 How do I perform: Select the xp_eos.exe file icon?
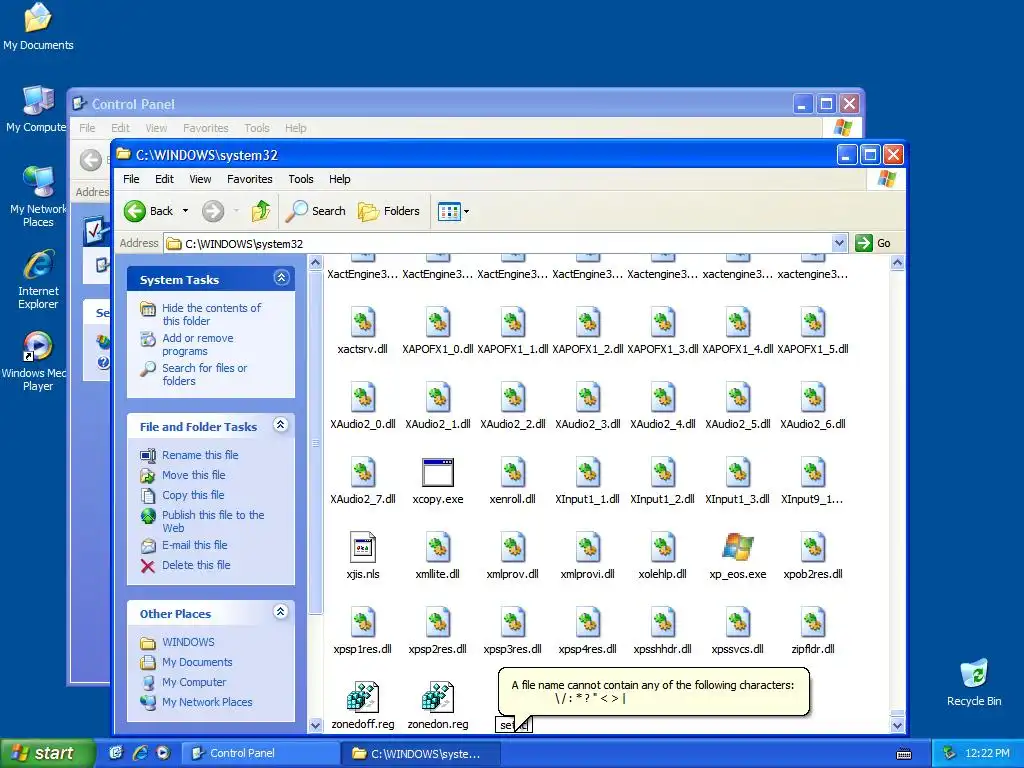(x=738, y=547)
